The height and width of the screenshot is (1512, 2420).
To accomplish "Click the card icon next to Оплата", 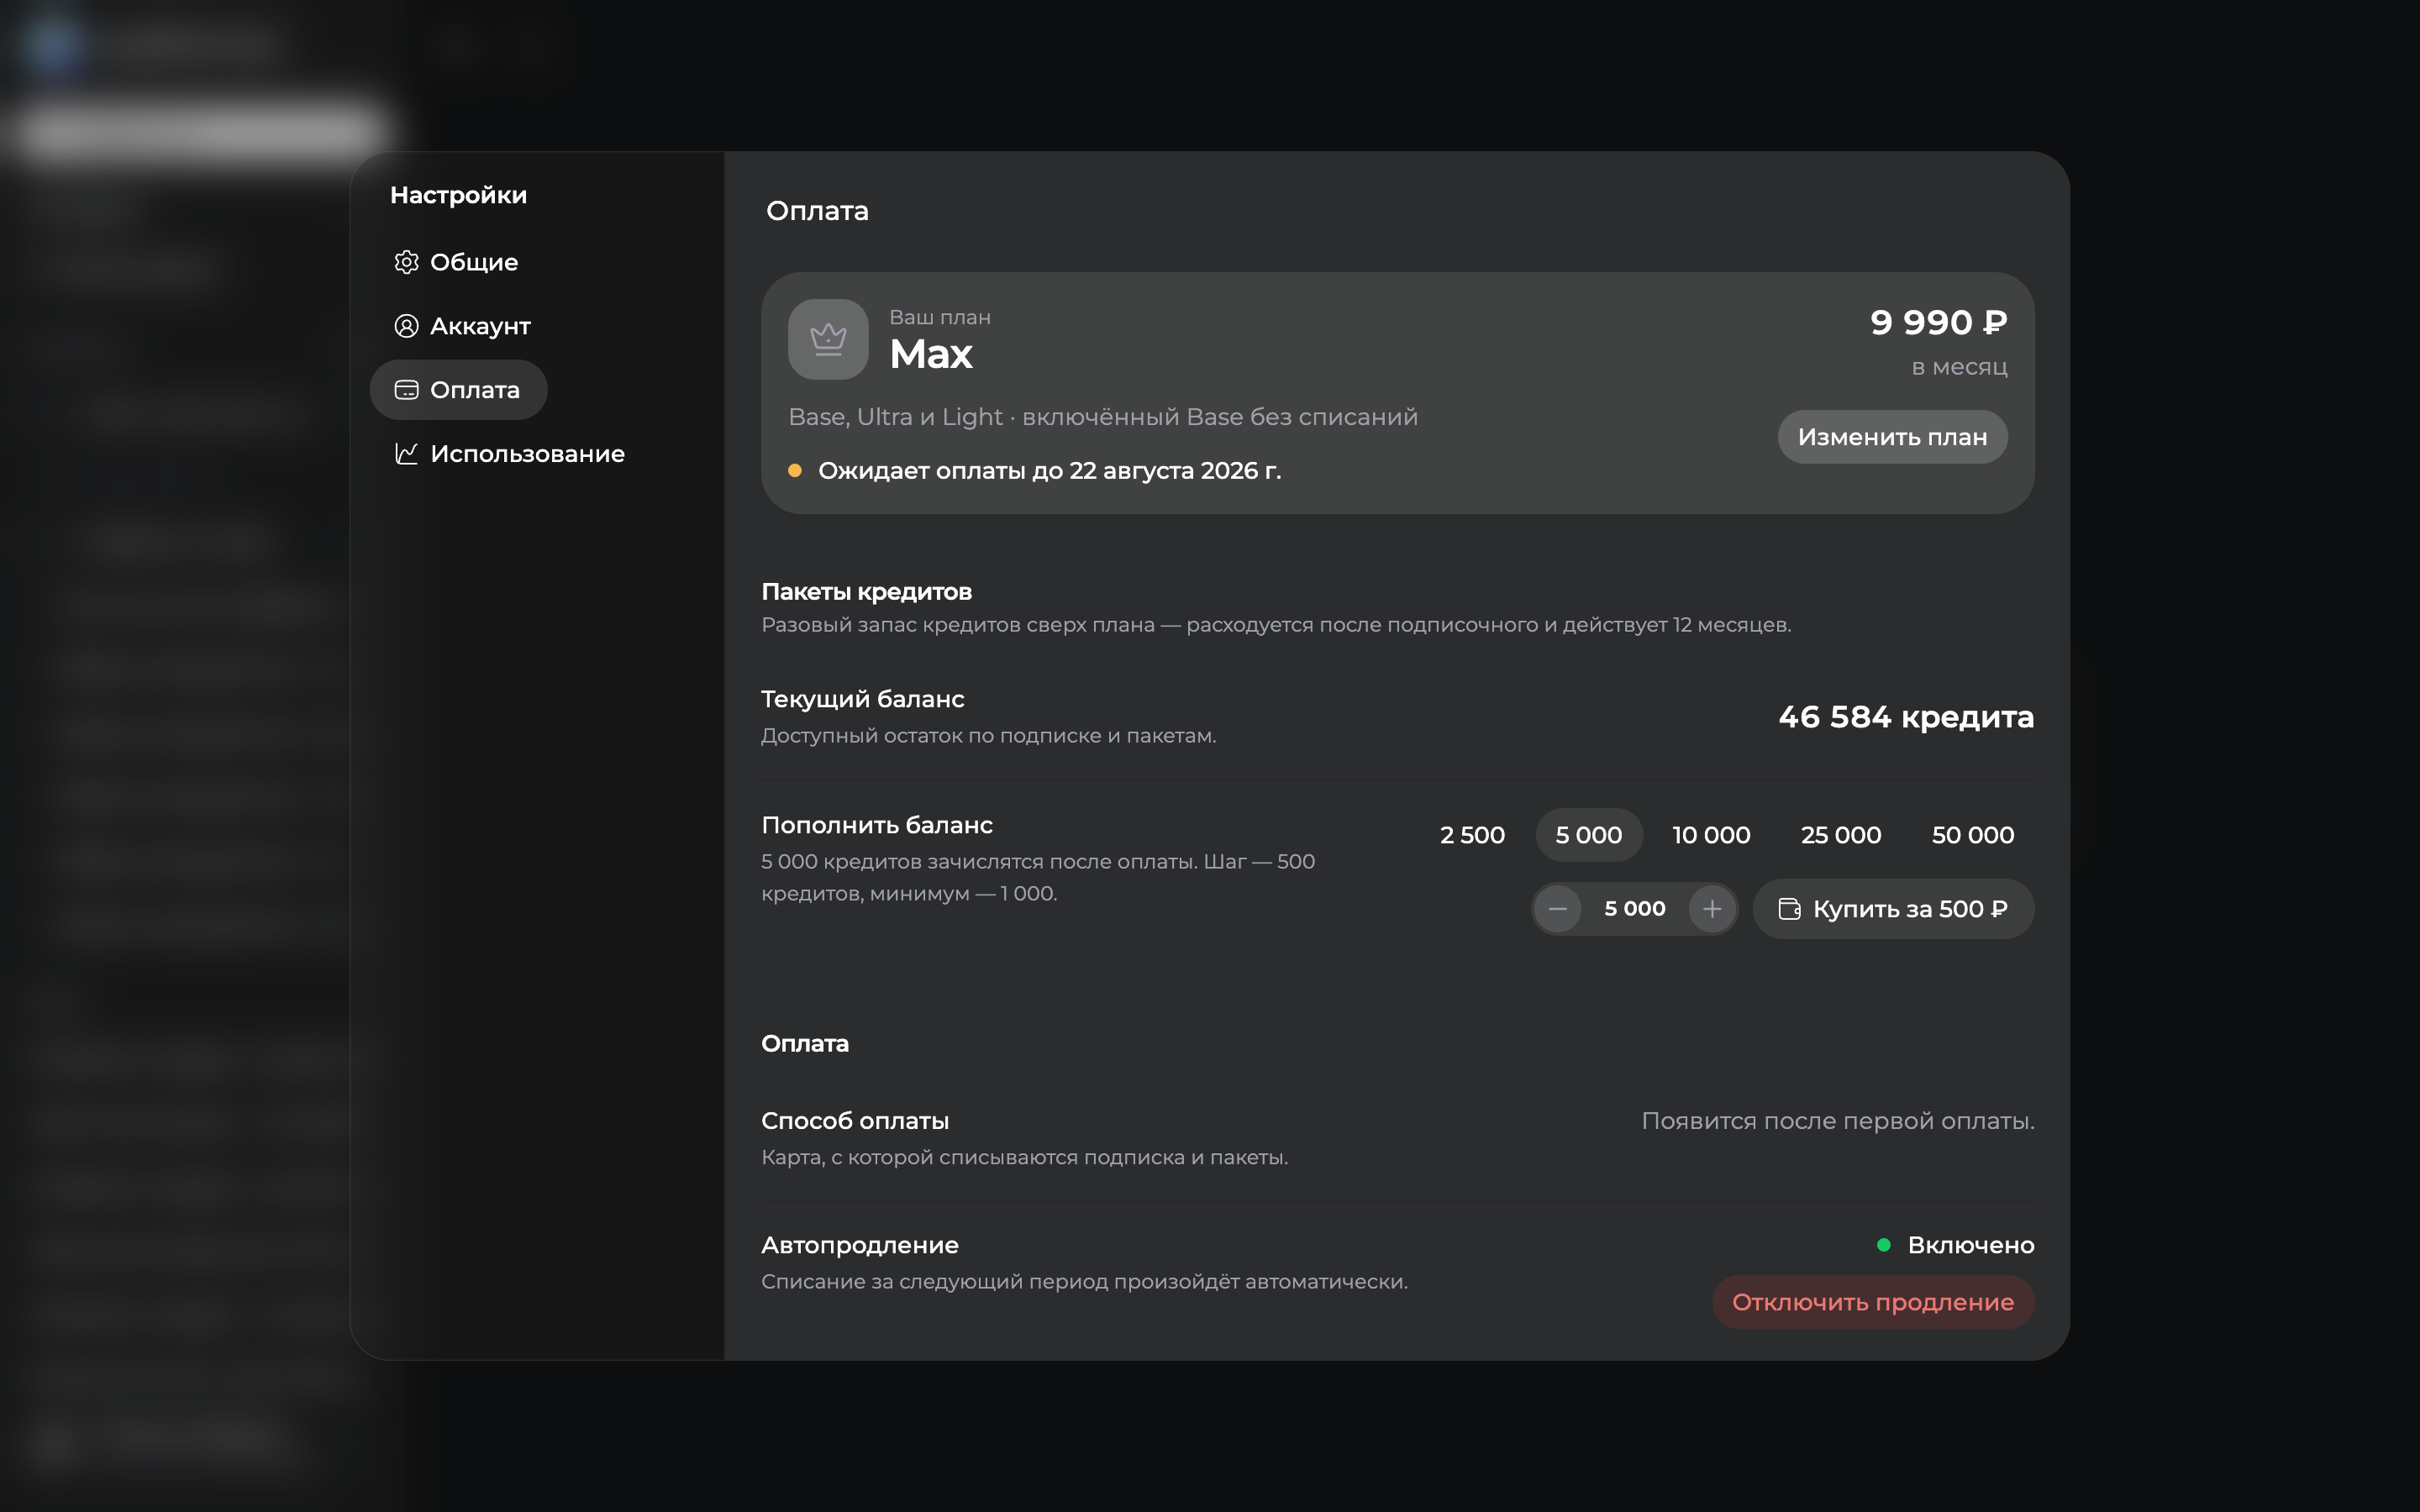I will (406, 390).
